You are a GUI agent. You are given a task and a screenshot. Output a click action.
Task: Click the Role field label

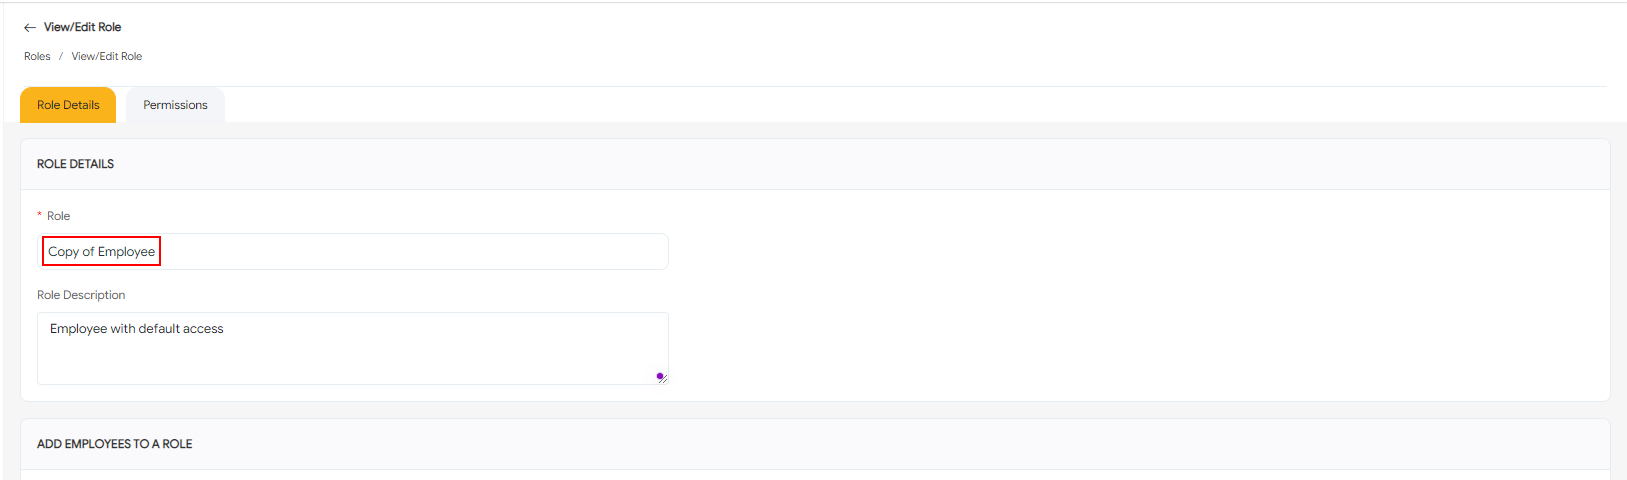[59, 216]
